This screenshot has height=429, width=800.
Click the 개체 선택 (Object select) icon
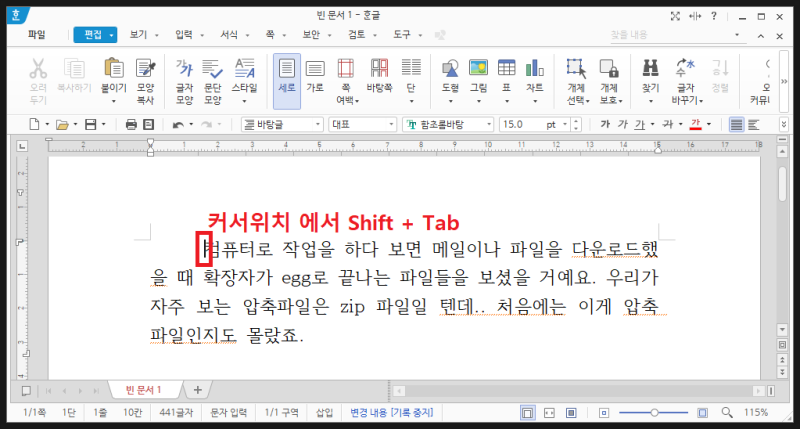[x=576, y=68]
